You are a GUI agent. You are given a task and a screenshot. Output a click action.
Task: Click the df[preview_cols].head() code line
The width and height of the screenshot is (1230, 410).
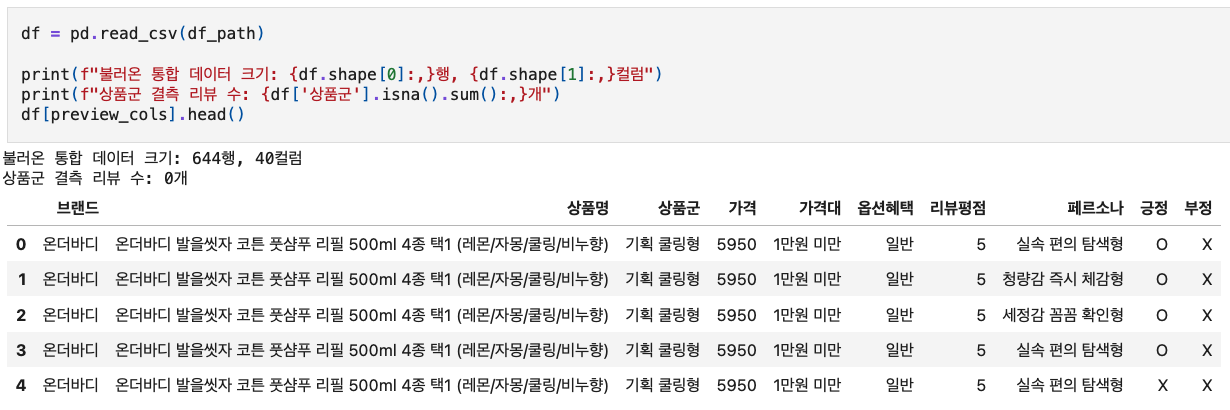coord(133,115)
